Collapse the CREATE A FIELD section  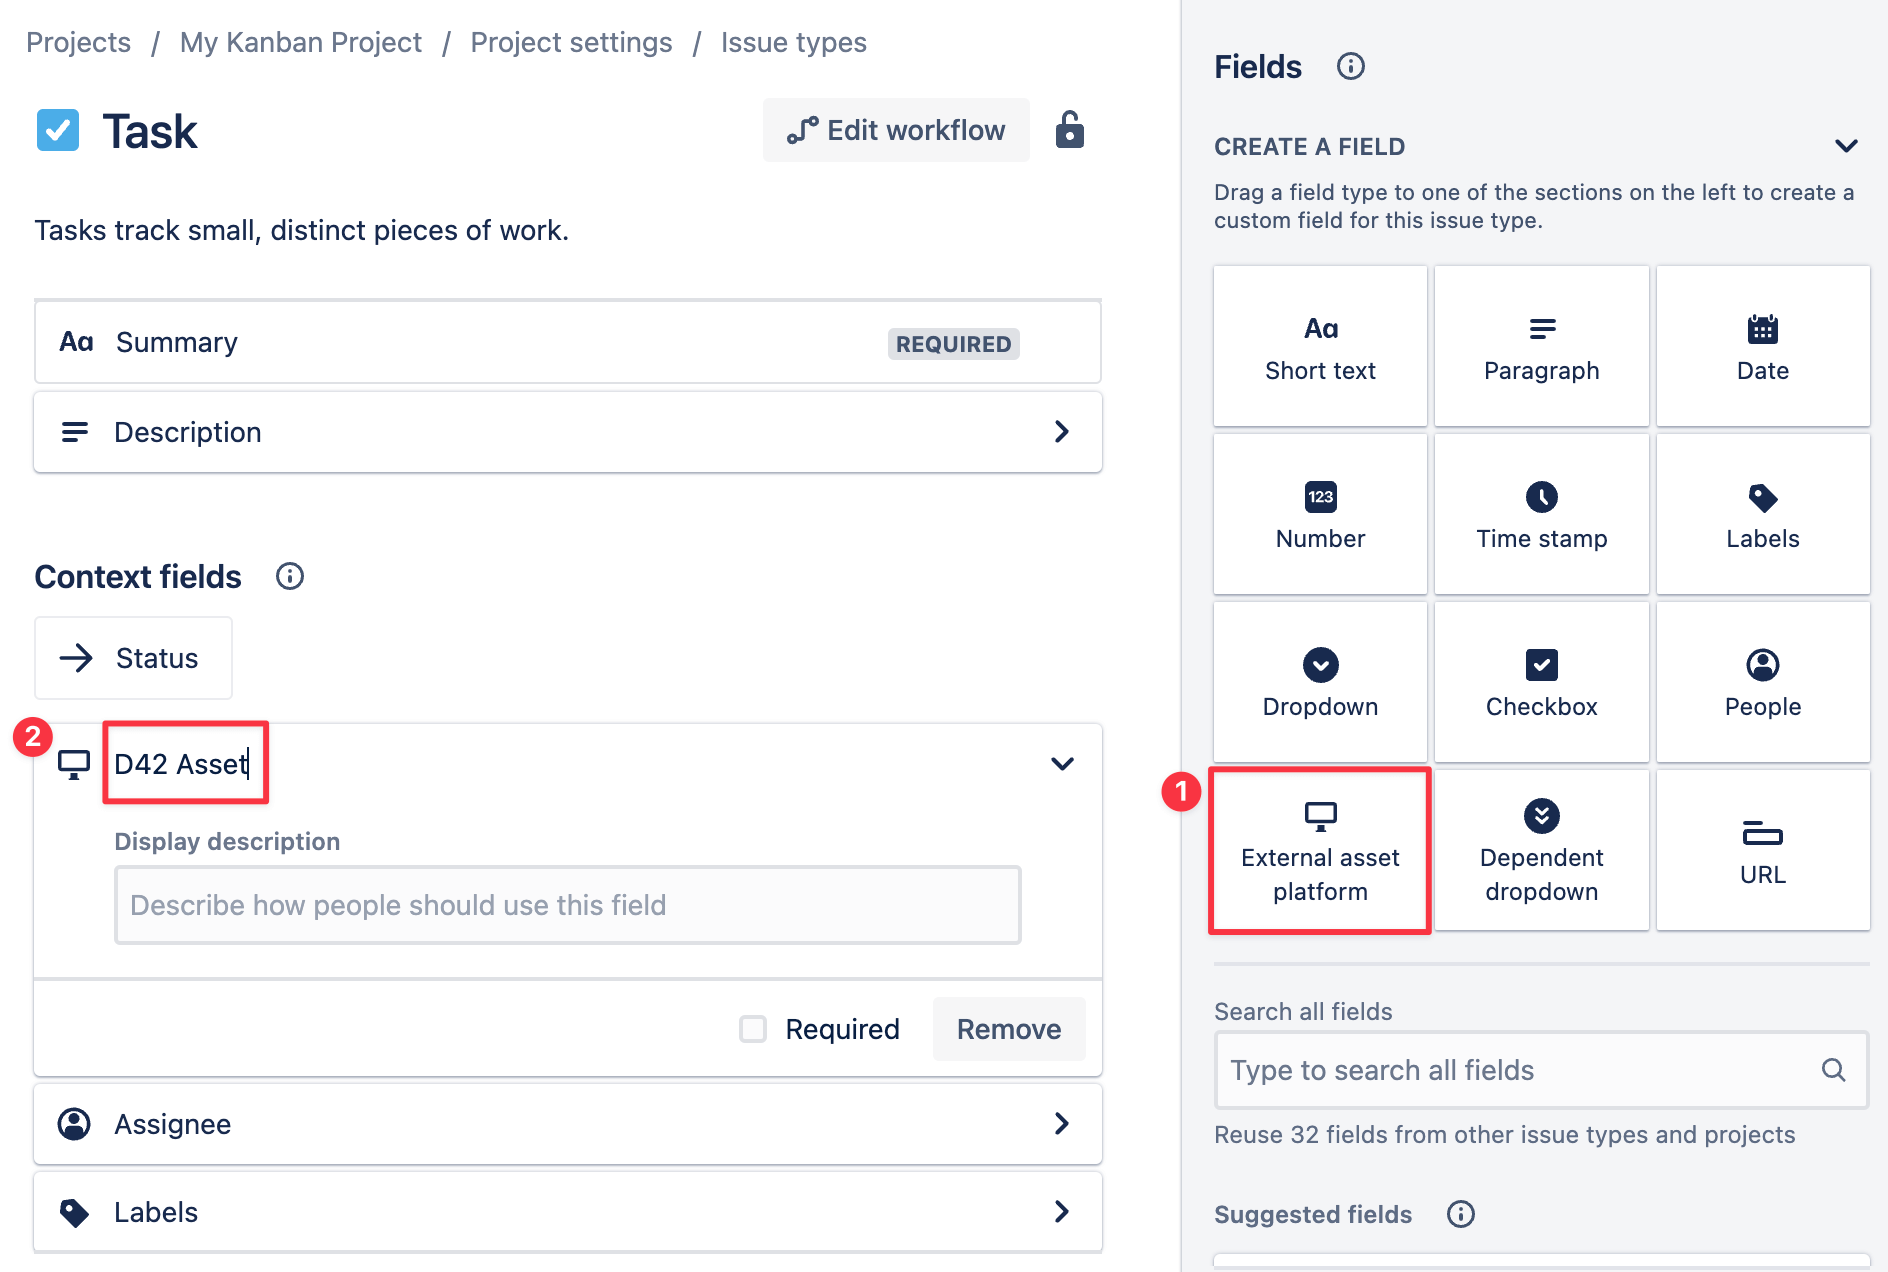[1846, 146]
